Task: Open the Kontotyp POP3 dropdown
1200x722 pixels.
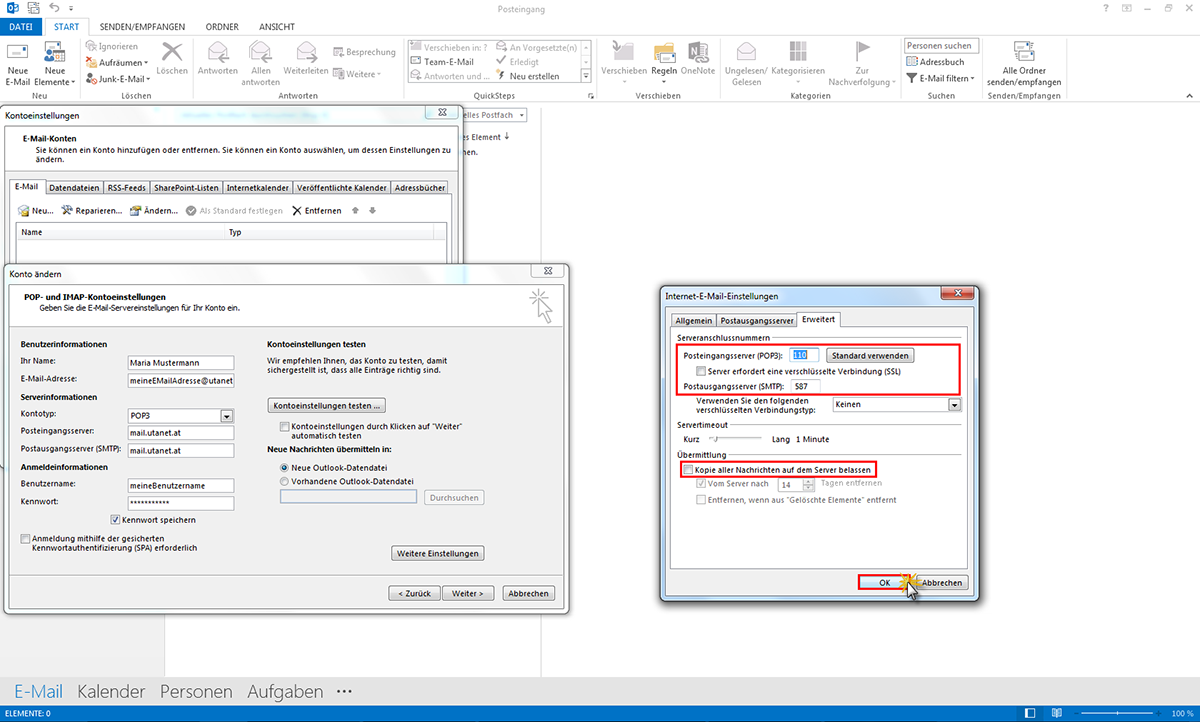Action: 226,416
